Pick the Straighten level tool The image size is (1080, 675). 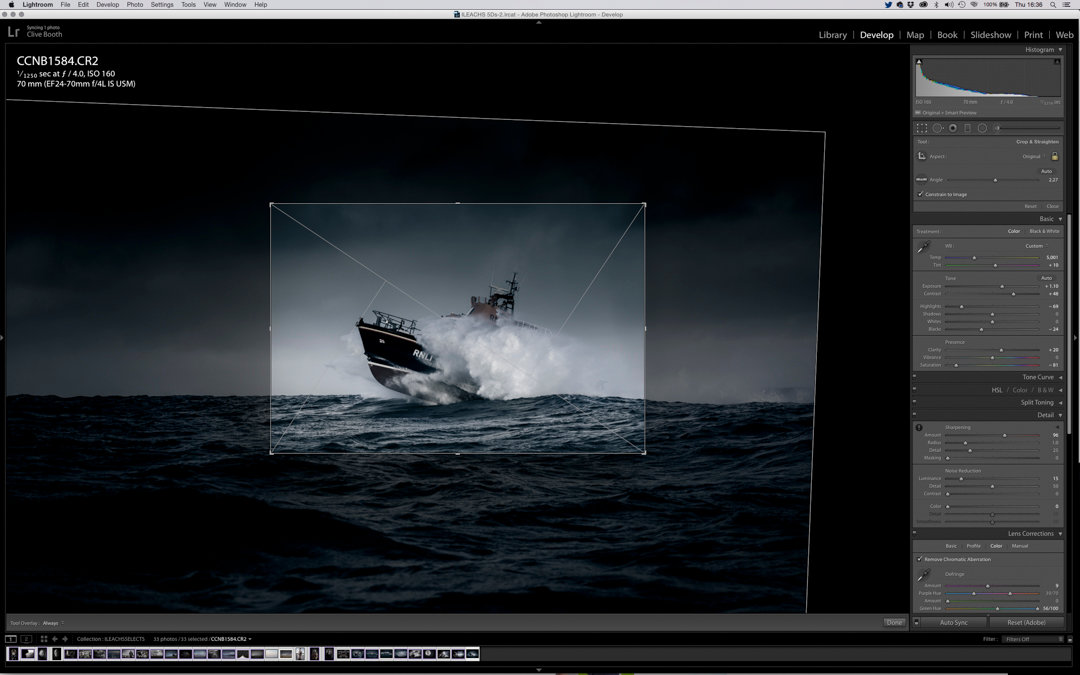coord(921,180)
